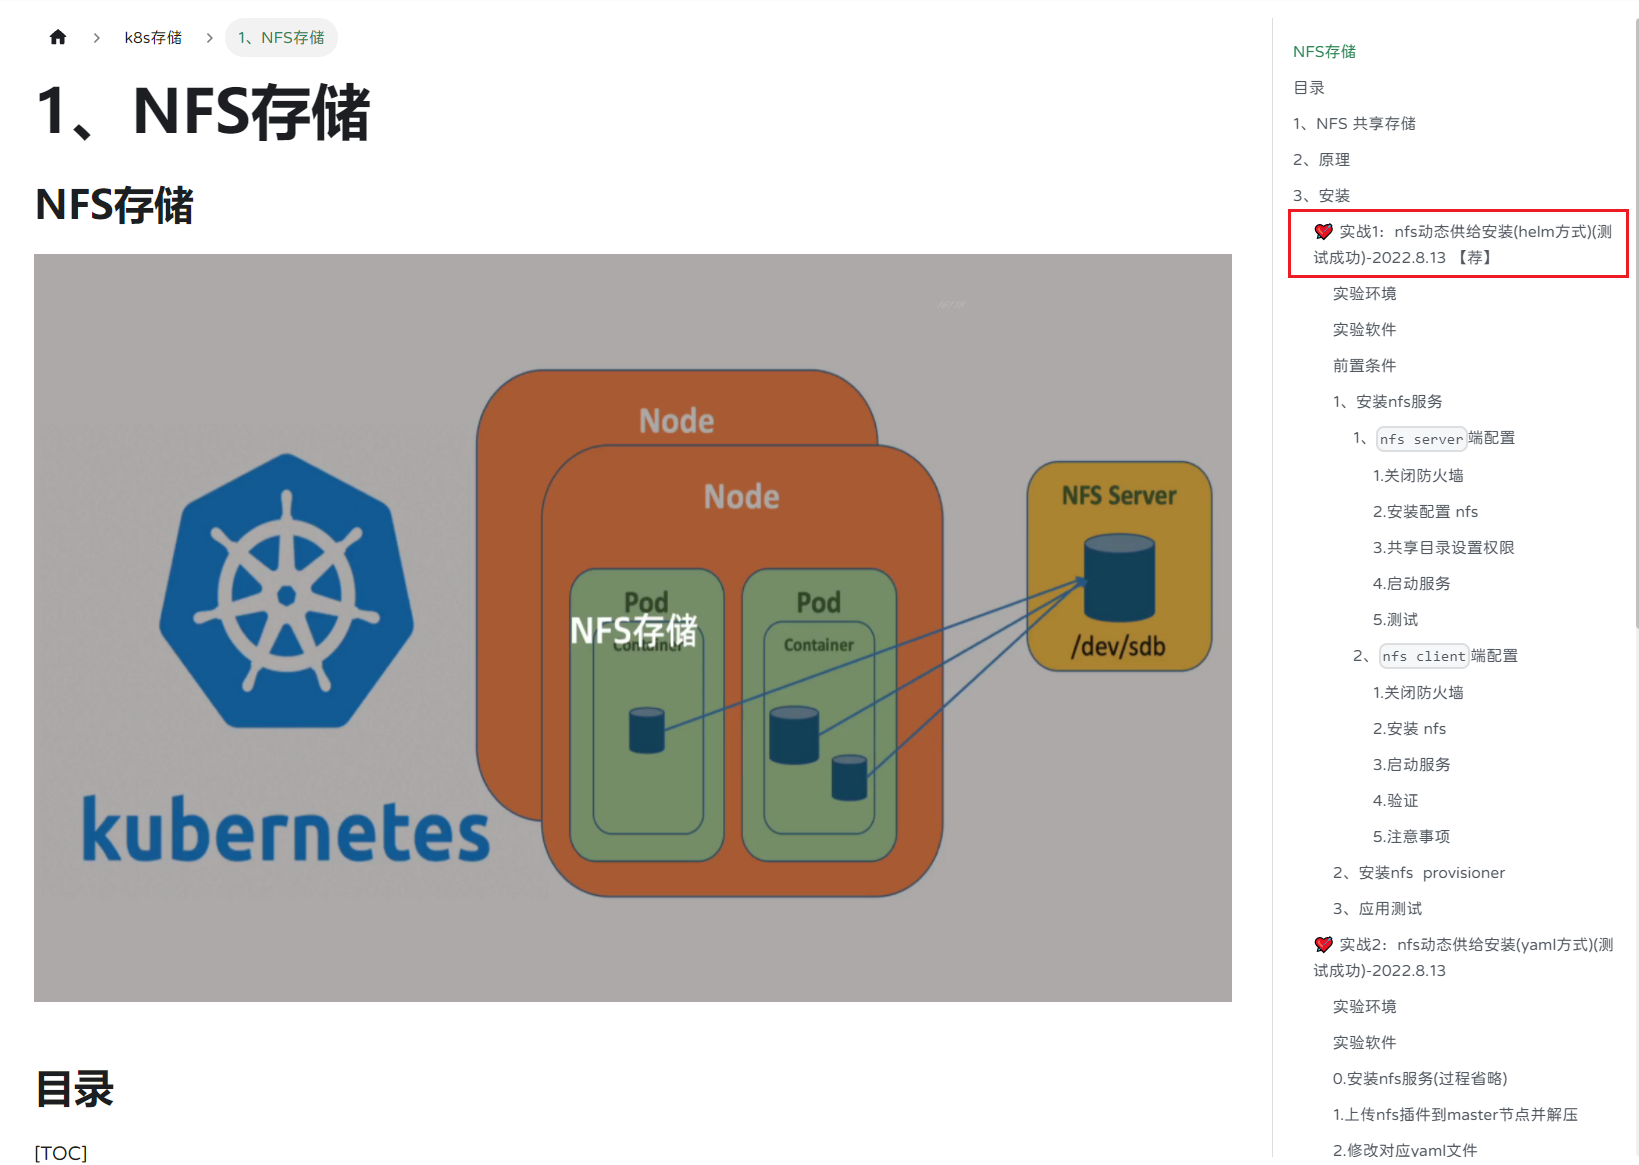The image size is (1639, 1165).
Task: Go to 2、安装nfs provisioner entry
Action: (x=1418, y=873)
